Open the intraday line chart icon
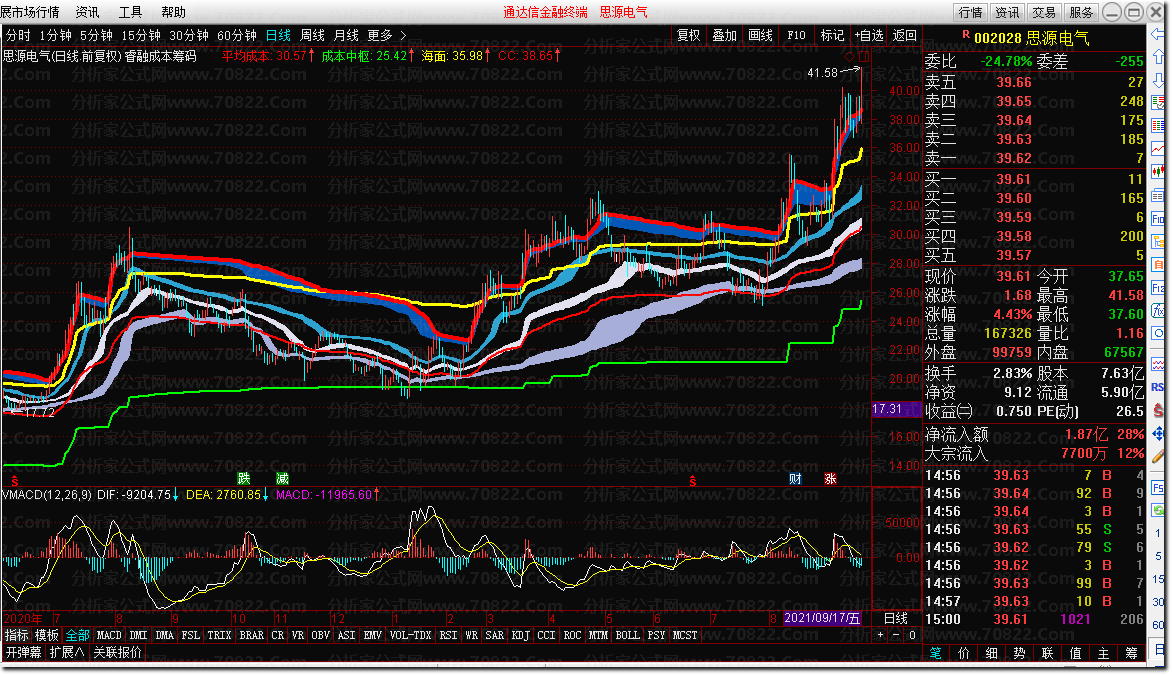1173x675 pixels. coord(1158,149)
